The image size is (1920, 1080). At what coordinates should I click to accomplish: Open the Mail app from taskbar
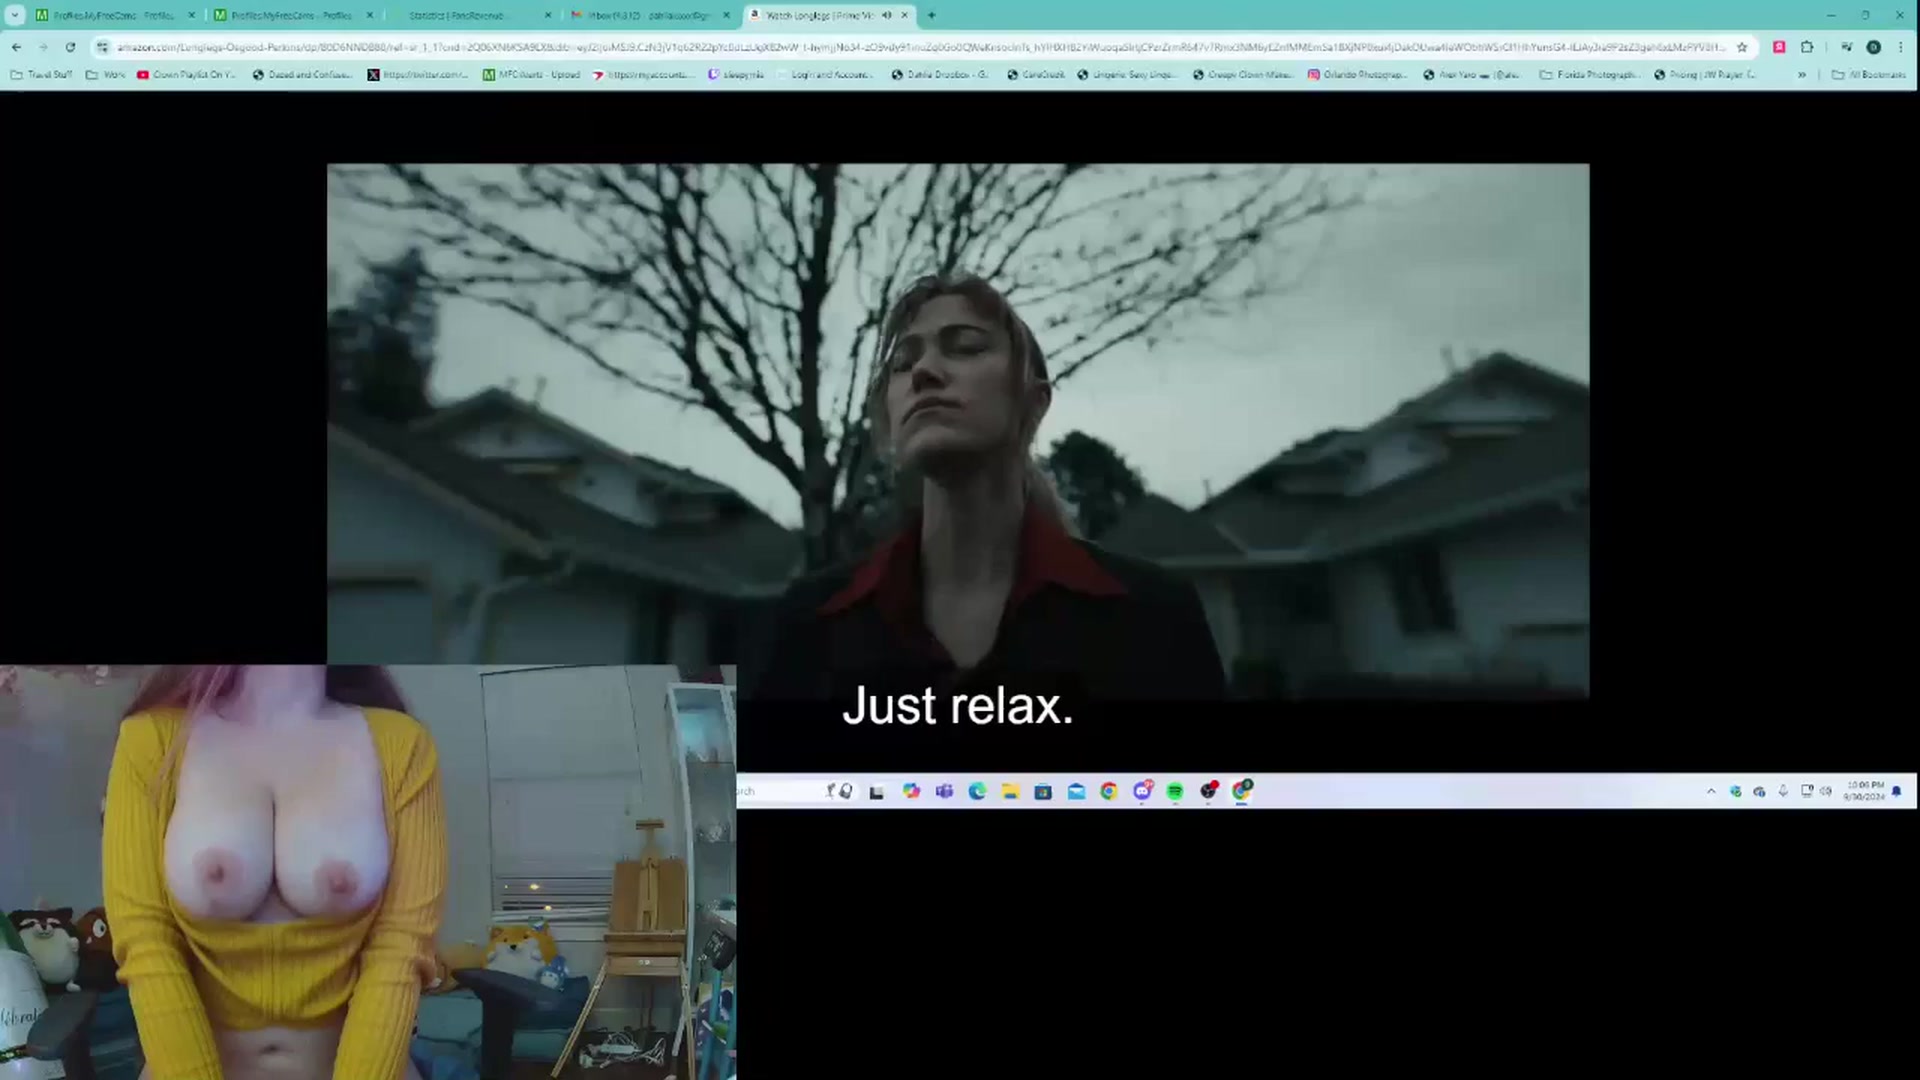[x=1076, y=791]
